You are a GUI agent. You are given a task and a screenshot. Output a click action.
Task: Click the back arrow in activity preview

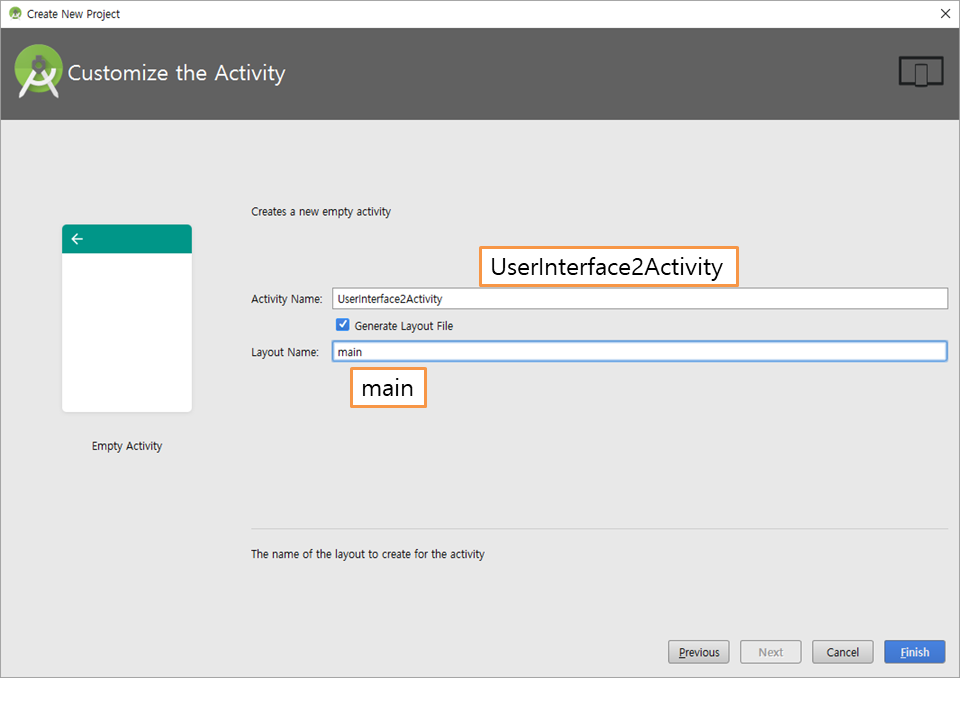[77, 239]
